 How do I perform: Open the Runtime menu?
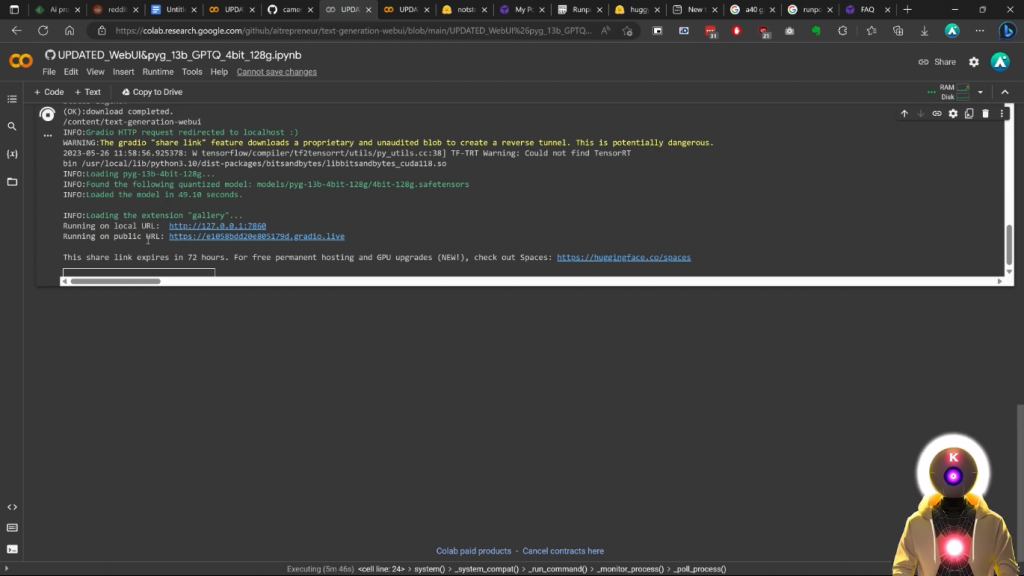[158, 72]
